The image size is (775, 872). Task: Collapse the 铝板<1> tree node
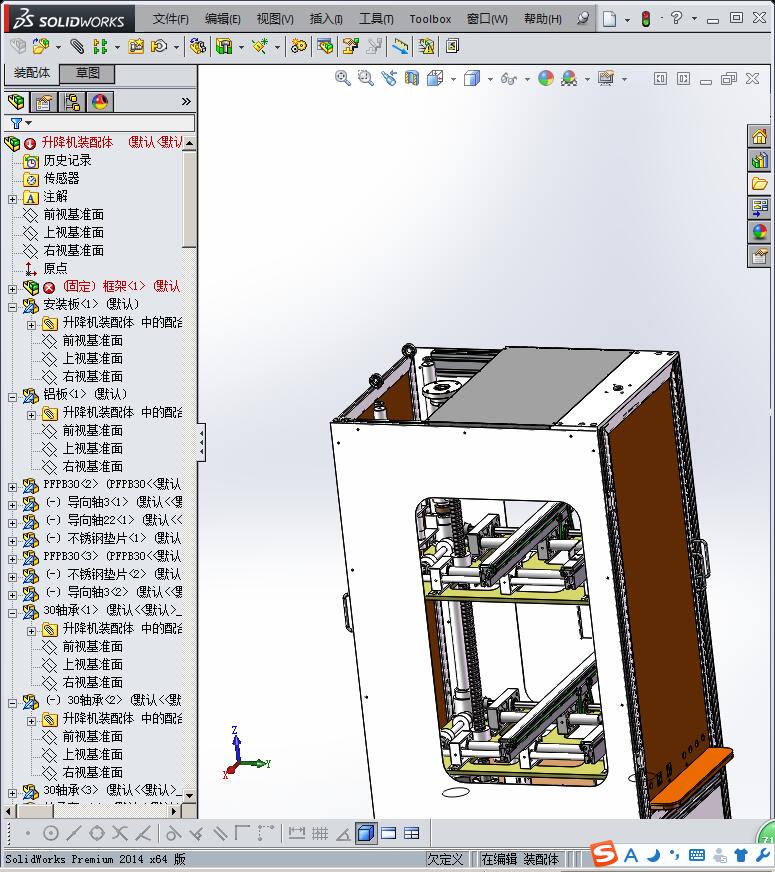tap(13, 397)
